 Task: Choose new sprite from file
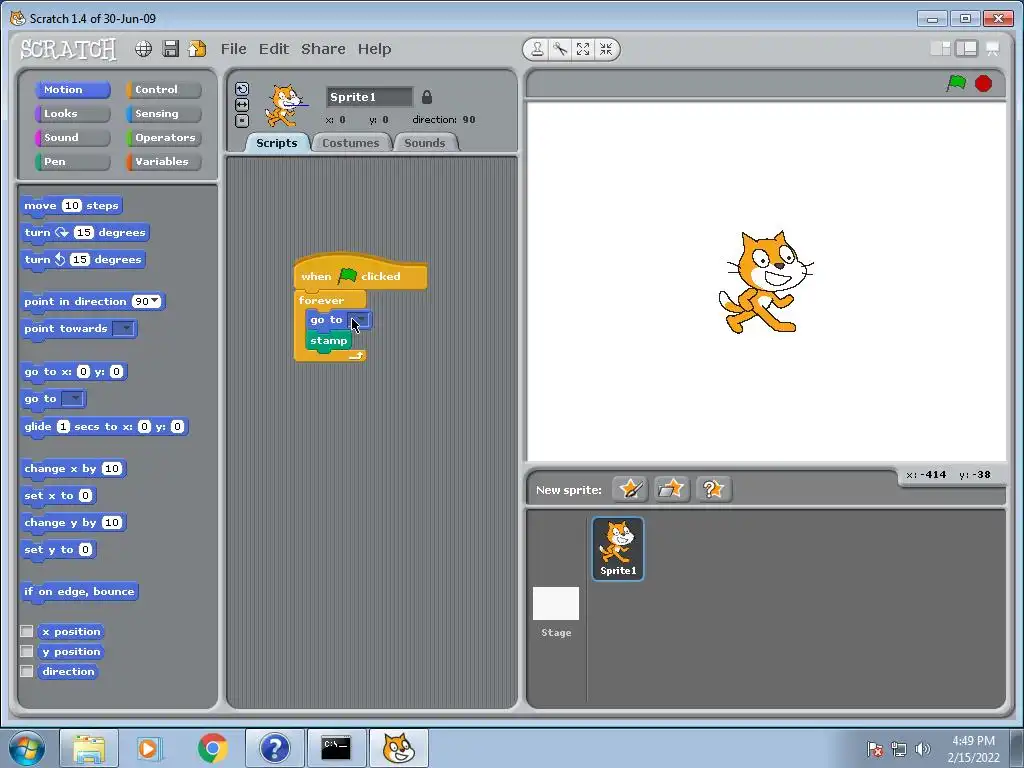(x=671, y=489)
